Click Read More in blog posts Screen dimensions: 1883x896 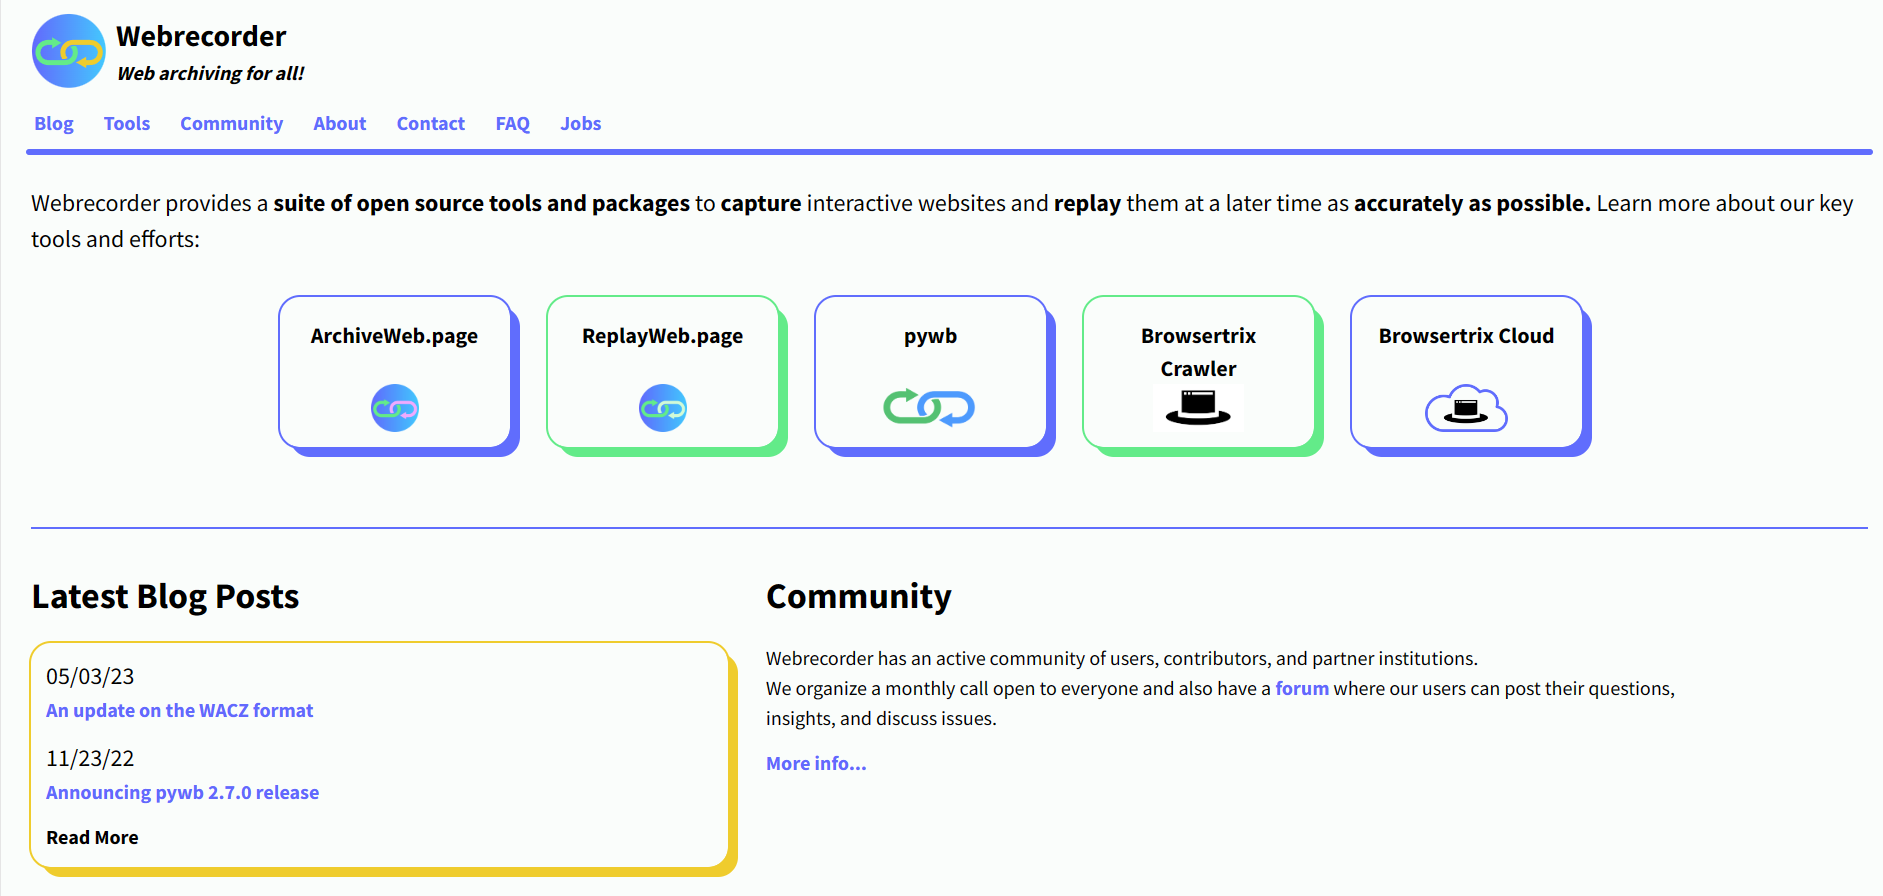92,837
